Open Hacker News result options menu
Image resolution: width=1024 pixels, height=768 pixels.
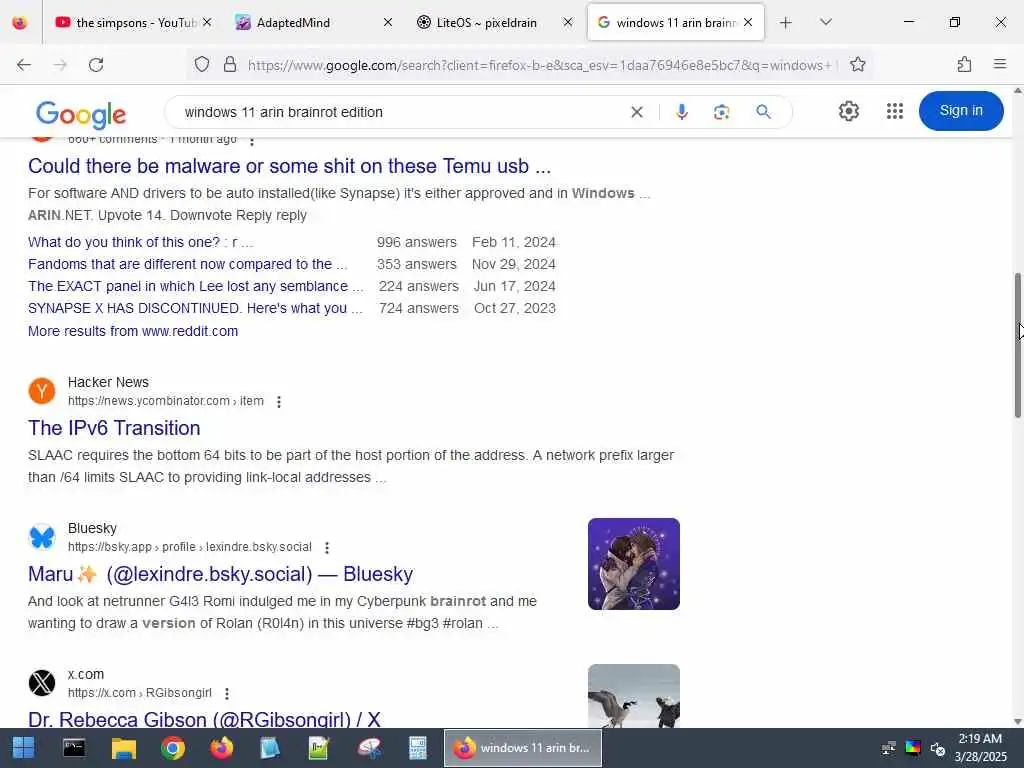point(279,402)
